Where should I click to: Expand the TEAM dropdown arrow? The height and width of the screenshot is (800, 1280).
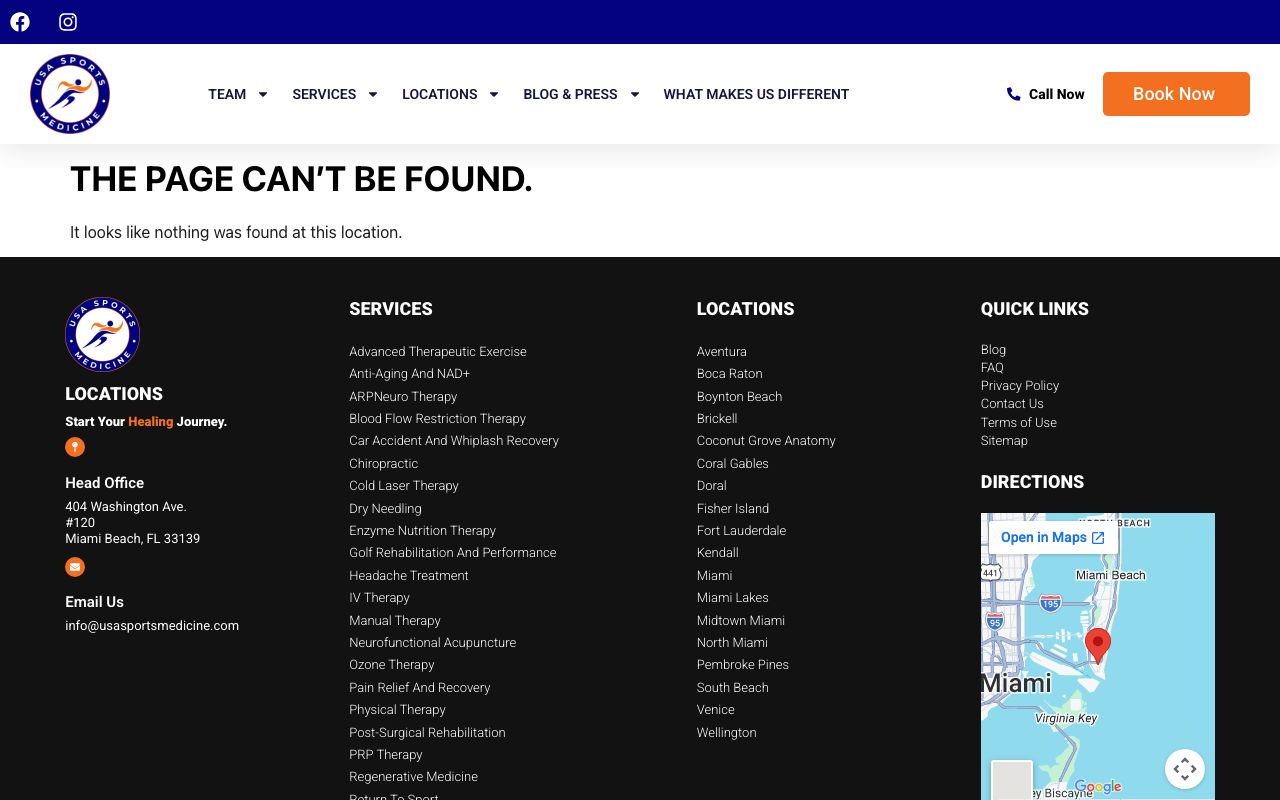point(263,94)
